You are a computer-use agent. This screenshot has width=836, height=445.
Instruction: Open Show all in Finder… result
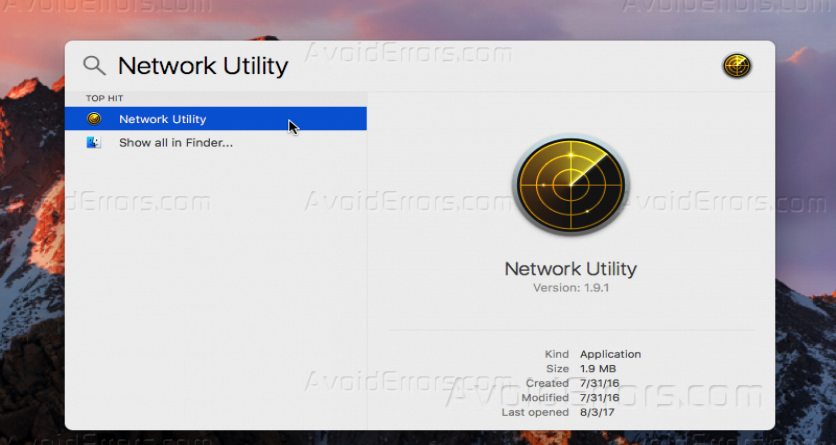(215, 142)
